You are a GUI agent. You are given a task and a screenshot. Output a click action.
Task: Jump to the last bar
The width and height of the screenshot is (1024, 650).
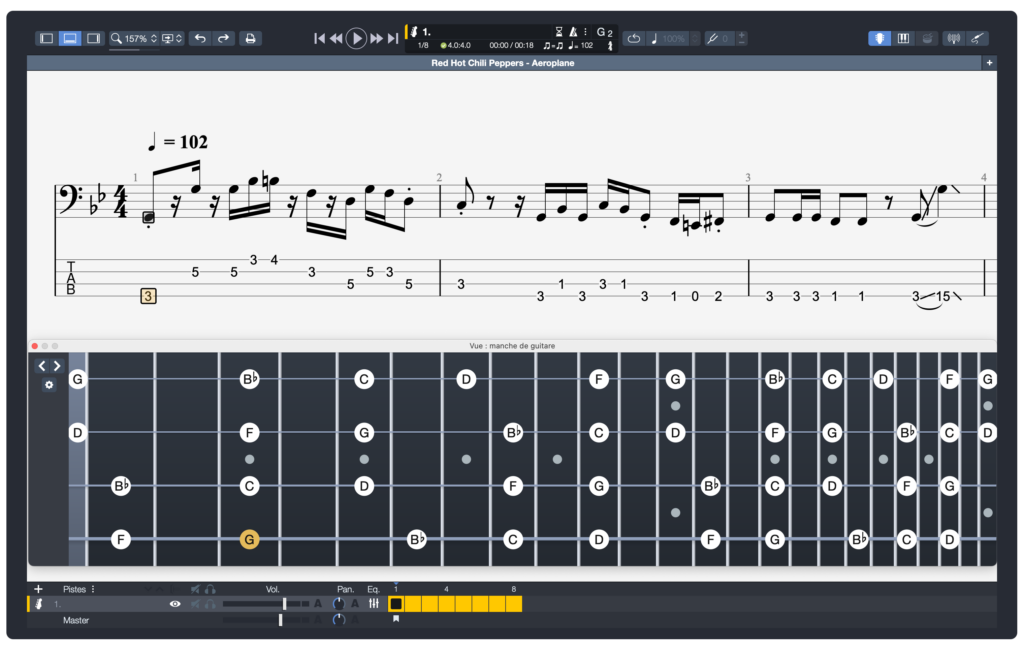click(x=392, y=39)
